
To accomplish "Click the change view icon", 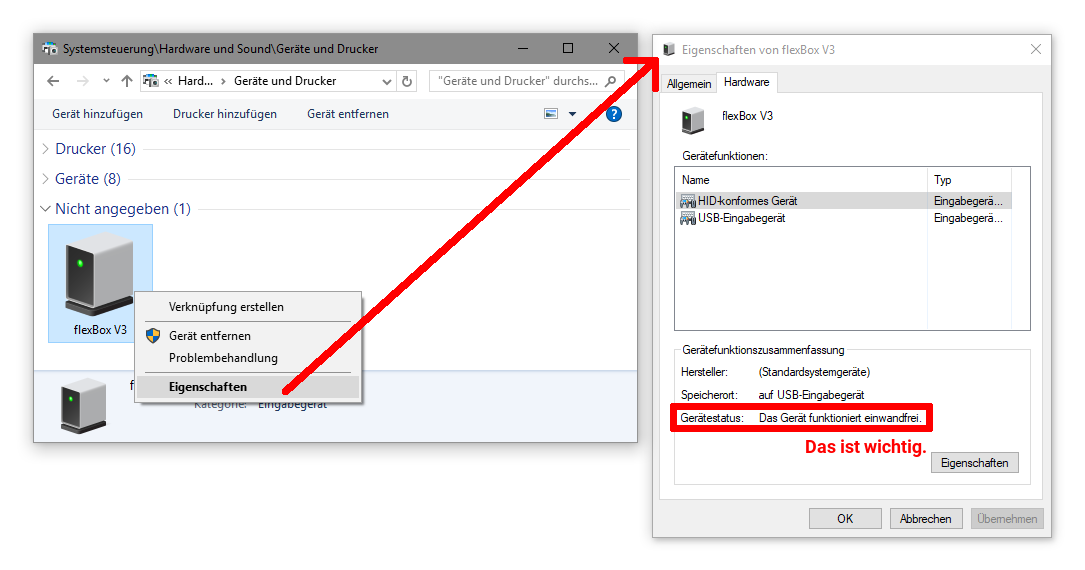I will (x=551, y=114).
